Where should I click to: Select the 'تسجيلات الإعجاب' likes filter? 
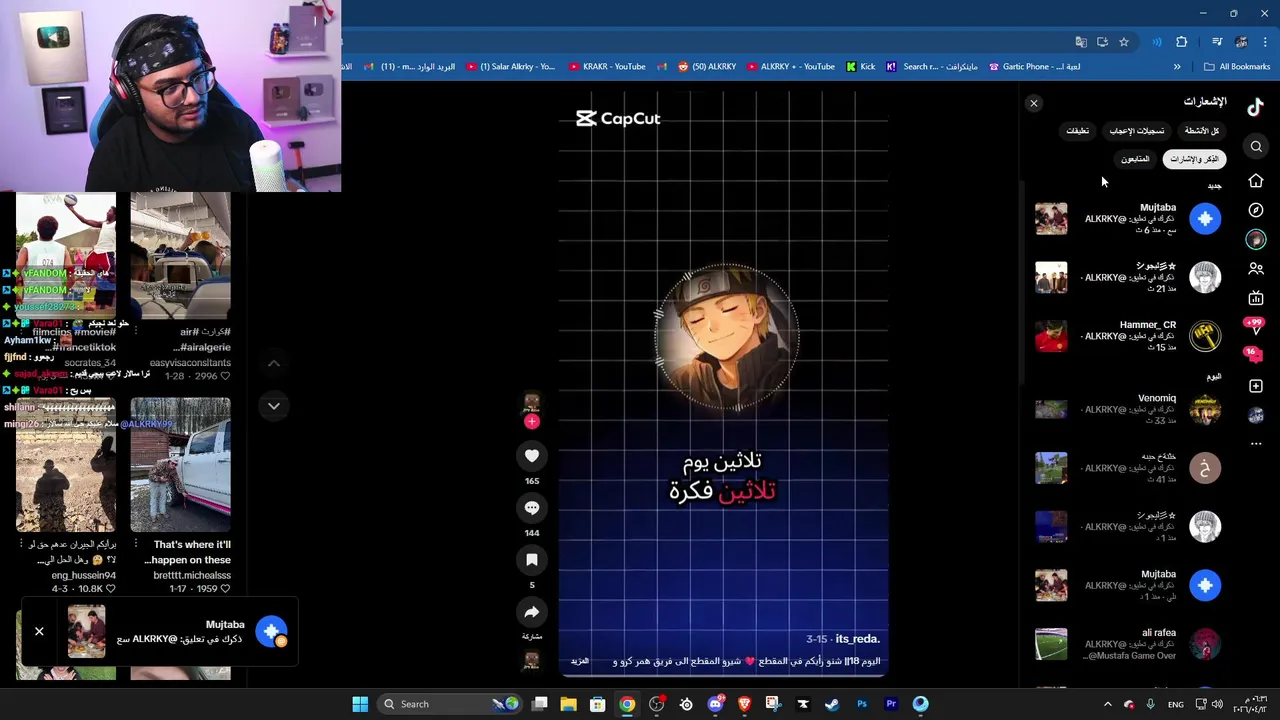click(x=1137, y=131)
